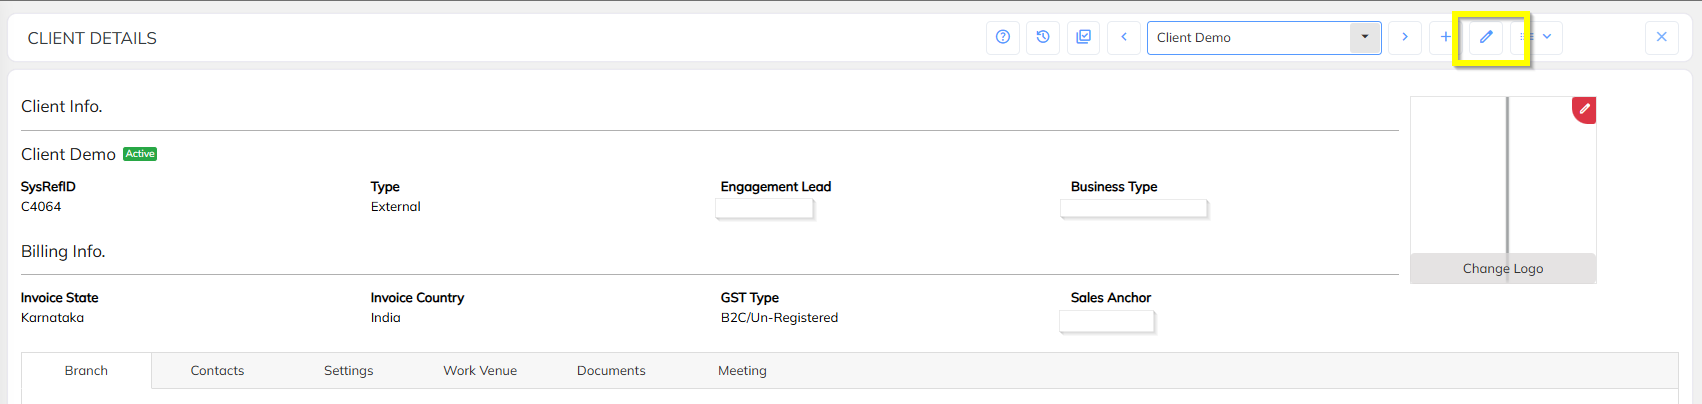Open the history clock icon

pyautogui.click(x=1043, y=37)
